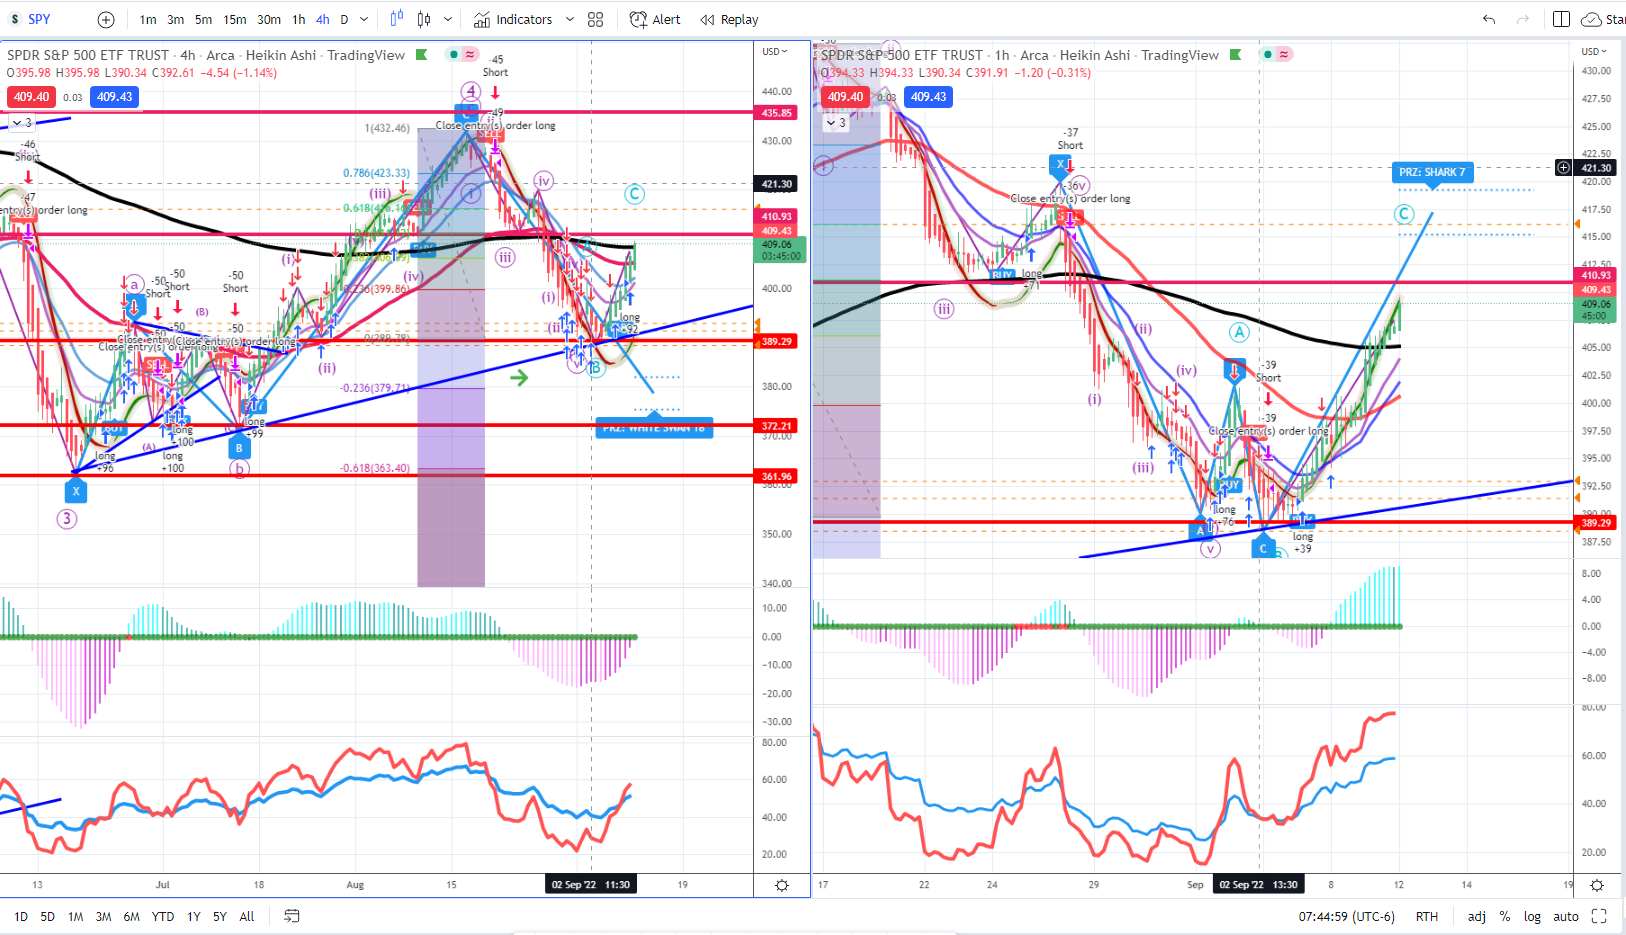
Task: Set date range to 3M
Action: (103, 916)
